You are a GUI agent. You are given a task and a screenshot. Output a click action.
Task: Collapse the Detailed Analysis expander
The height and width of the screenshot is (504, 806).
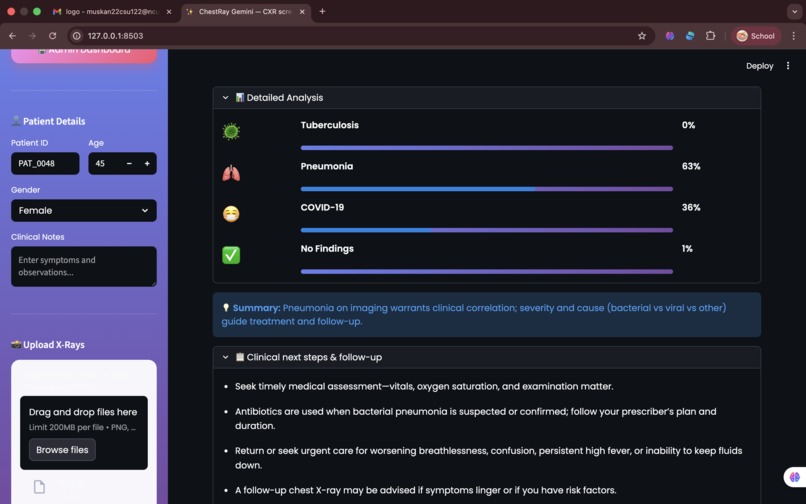click(x=487, y=98)
